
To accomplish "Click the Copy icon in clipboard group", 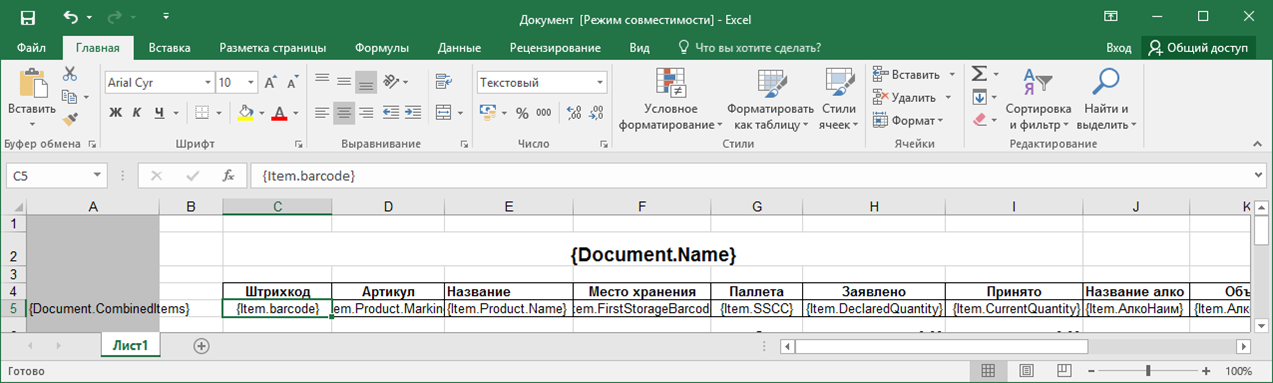I will 69,96.
